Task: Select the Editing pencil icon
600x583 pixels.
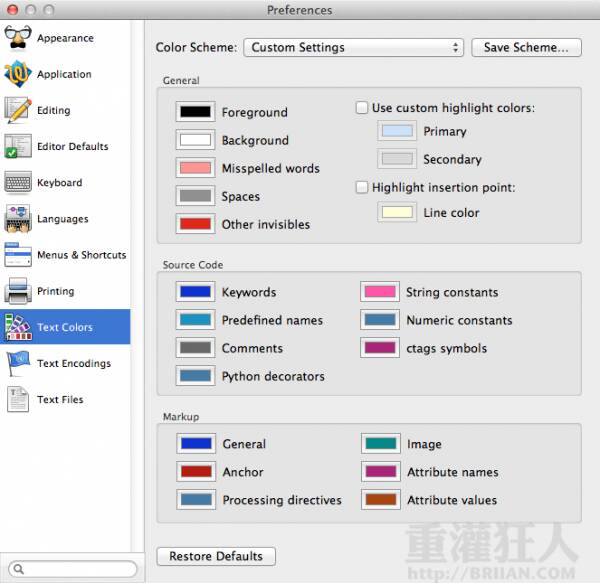Action: point(18,110)
